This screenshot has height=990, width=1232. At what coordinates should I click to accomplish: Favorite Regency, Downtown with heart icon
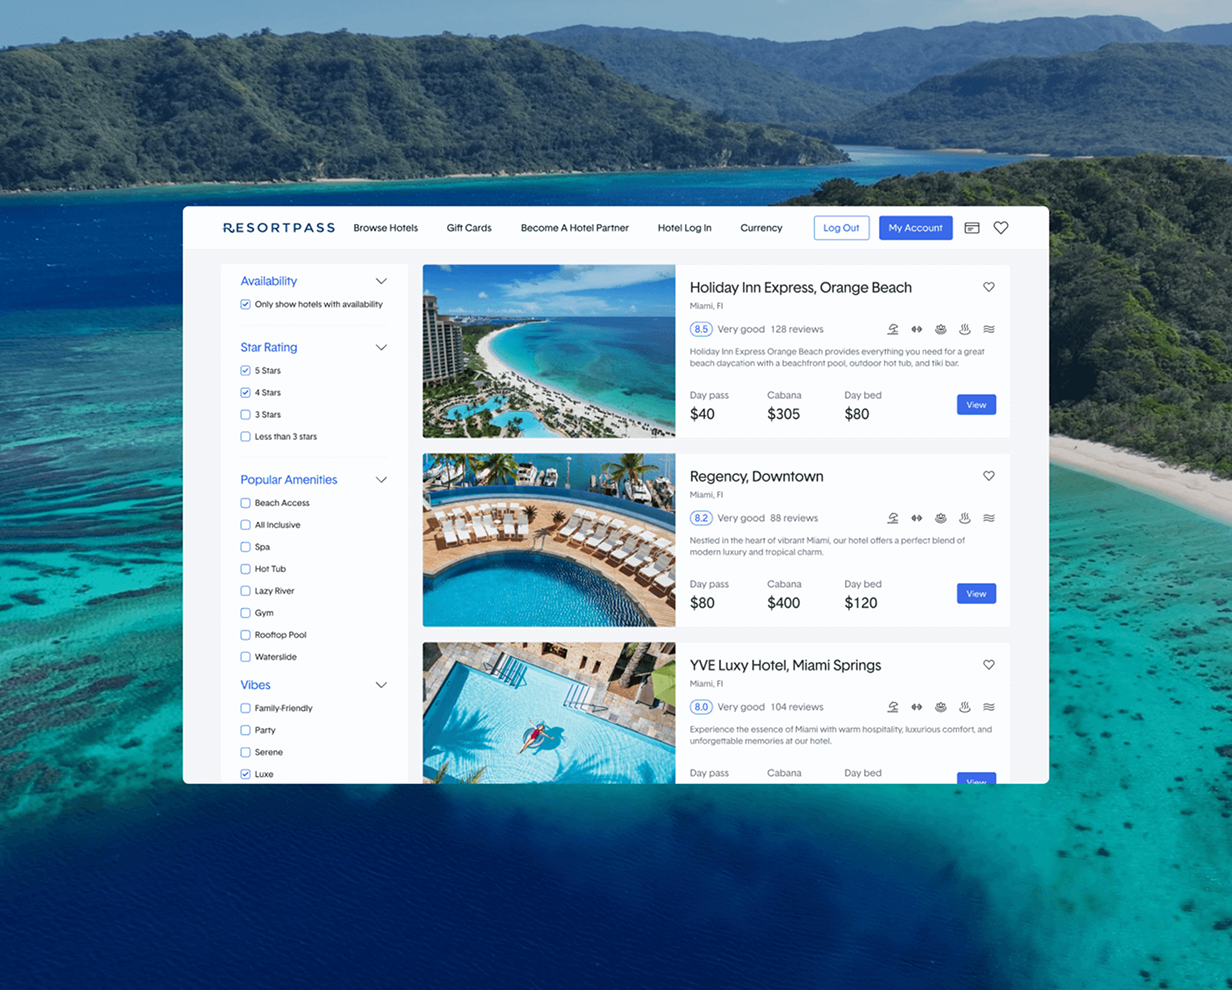pyautogui.click(x=989, y=476)
